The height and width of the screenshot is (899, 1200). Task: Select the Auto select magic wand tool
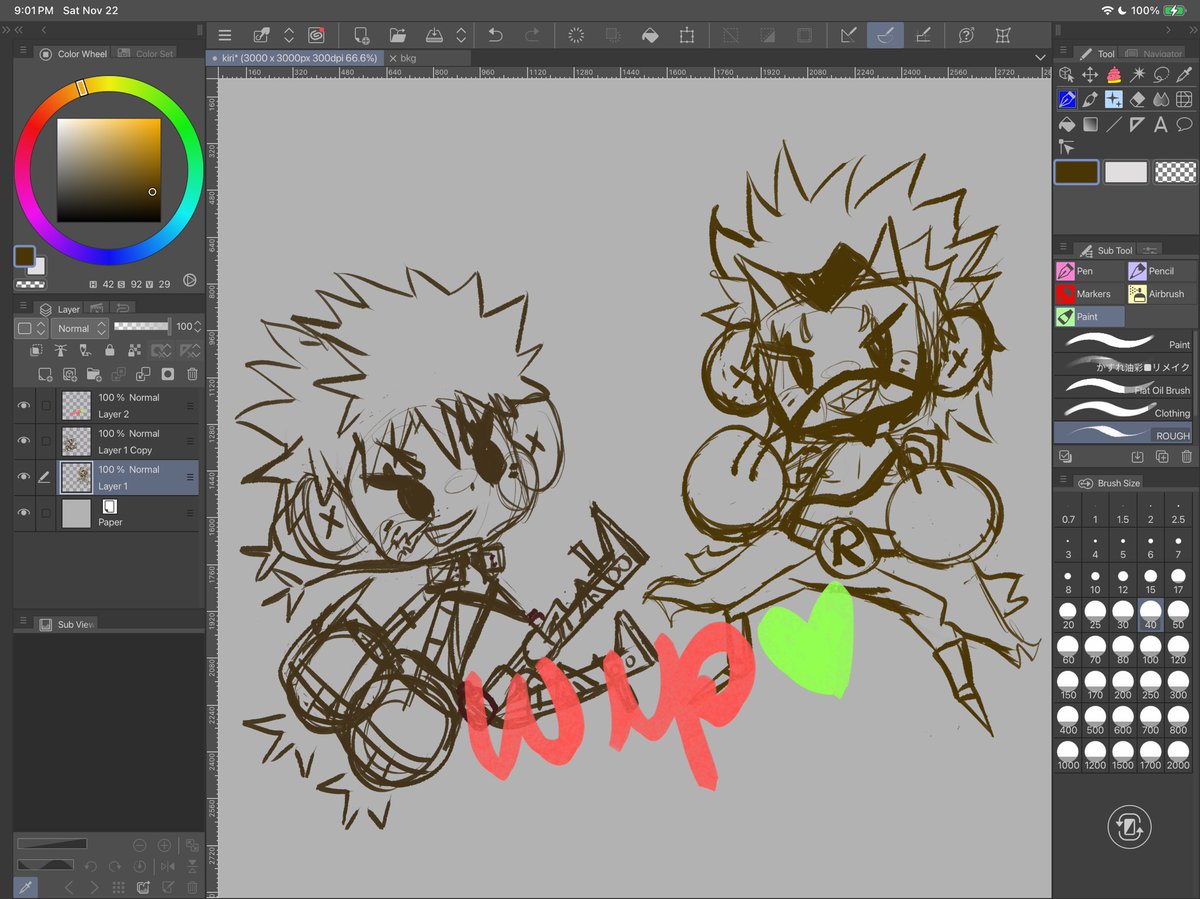coord(1138,75)
